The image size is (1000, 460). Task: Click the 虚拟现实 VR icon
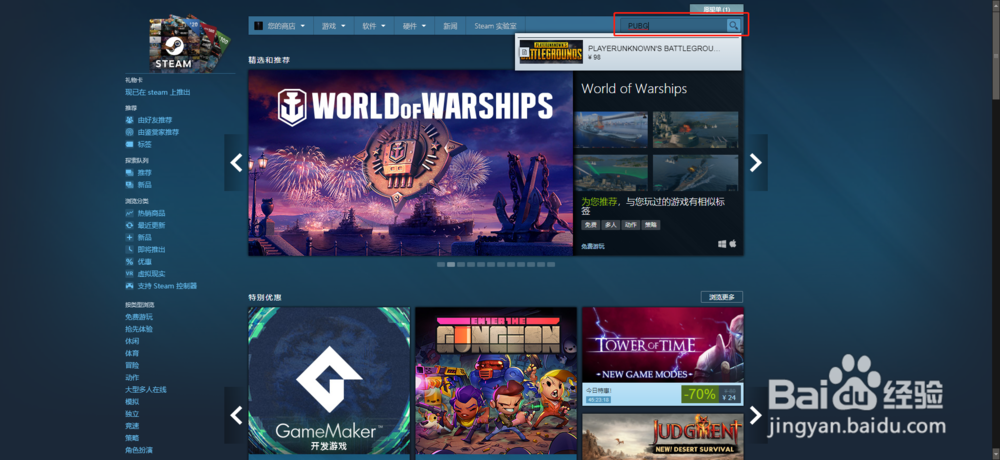pyautogui.click(x=129, y=274)
